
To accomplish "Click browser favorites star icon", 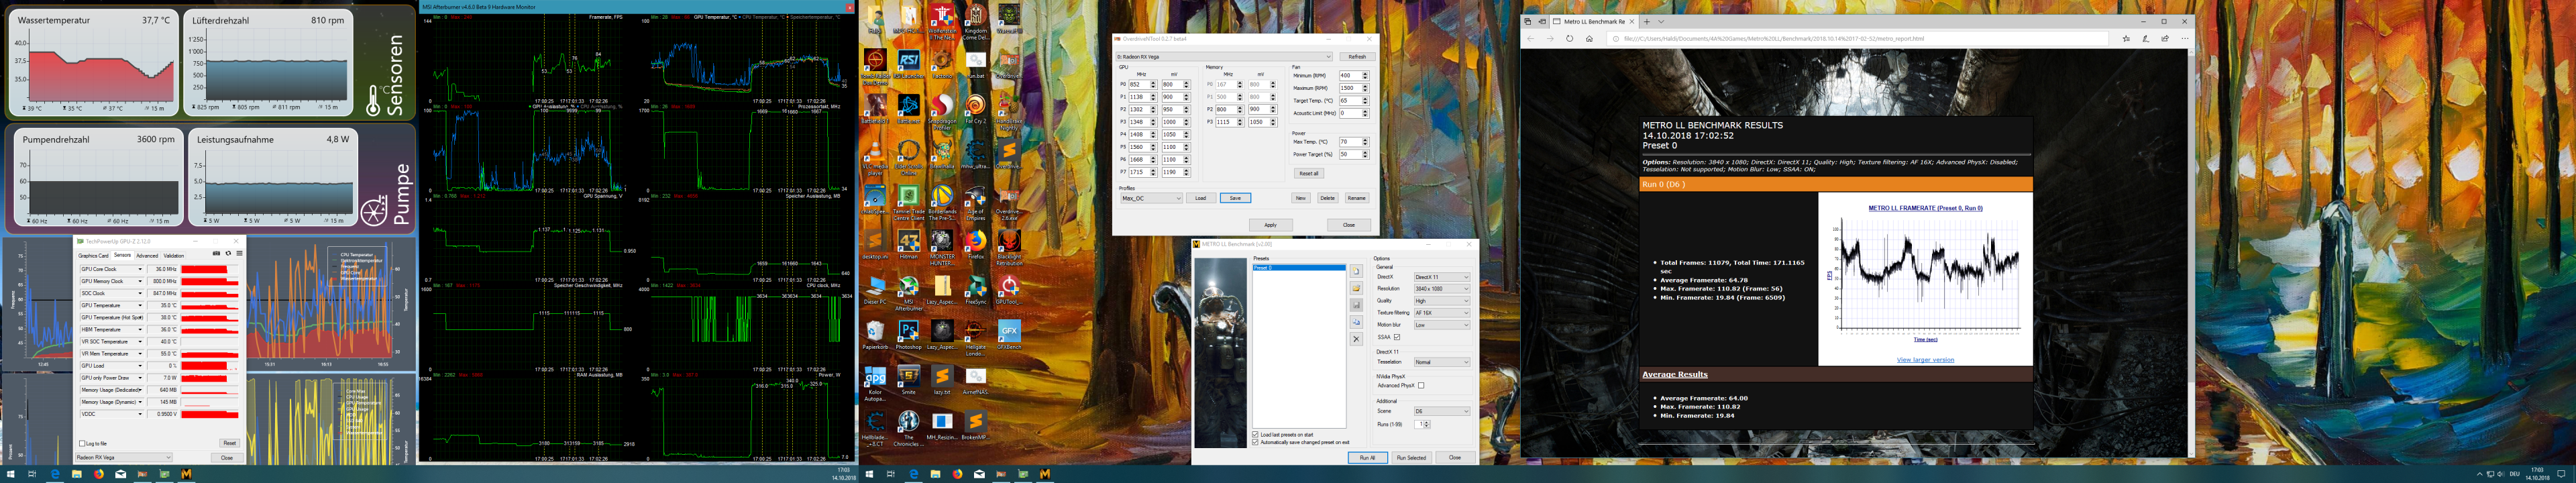I will pos(2126,39).
